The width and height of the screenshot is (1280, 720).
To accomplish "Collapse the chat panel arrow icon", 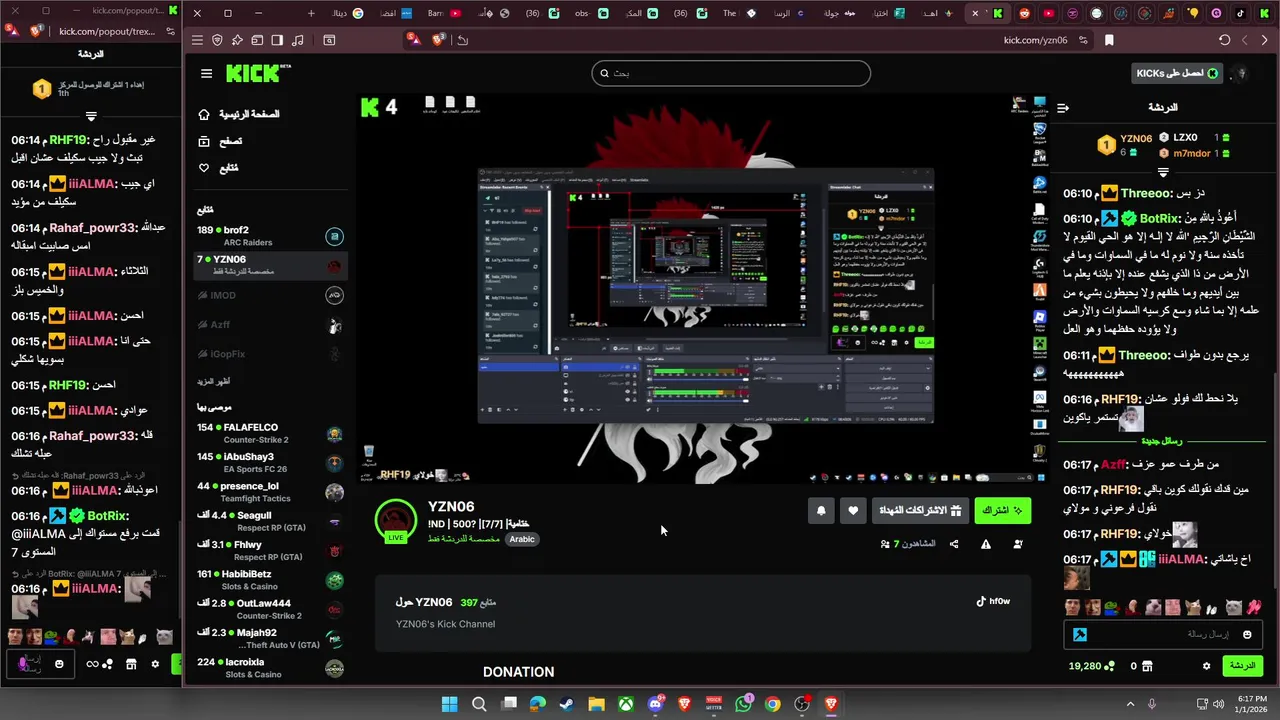I will tap(1063, 107).
